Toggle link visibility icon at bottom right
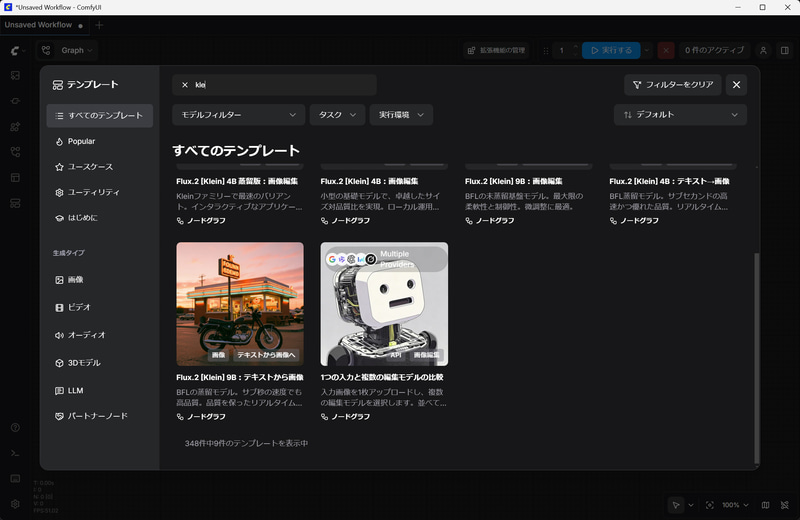 (x=785, y=505)
